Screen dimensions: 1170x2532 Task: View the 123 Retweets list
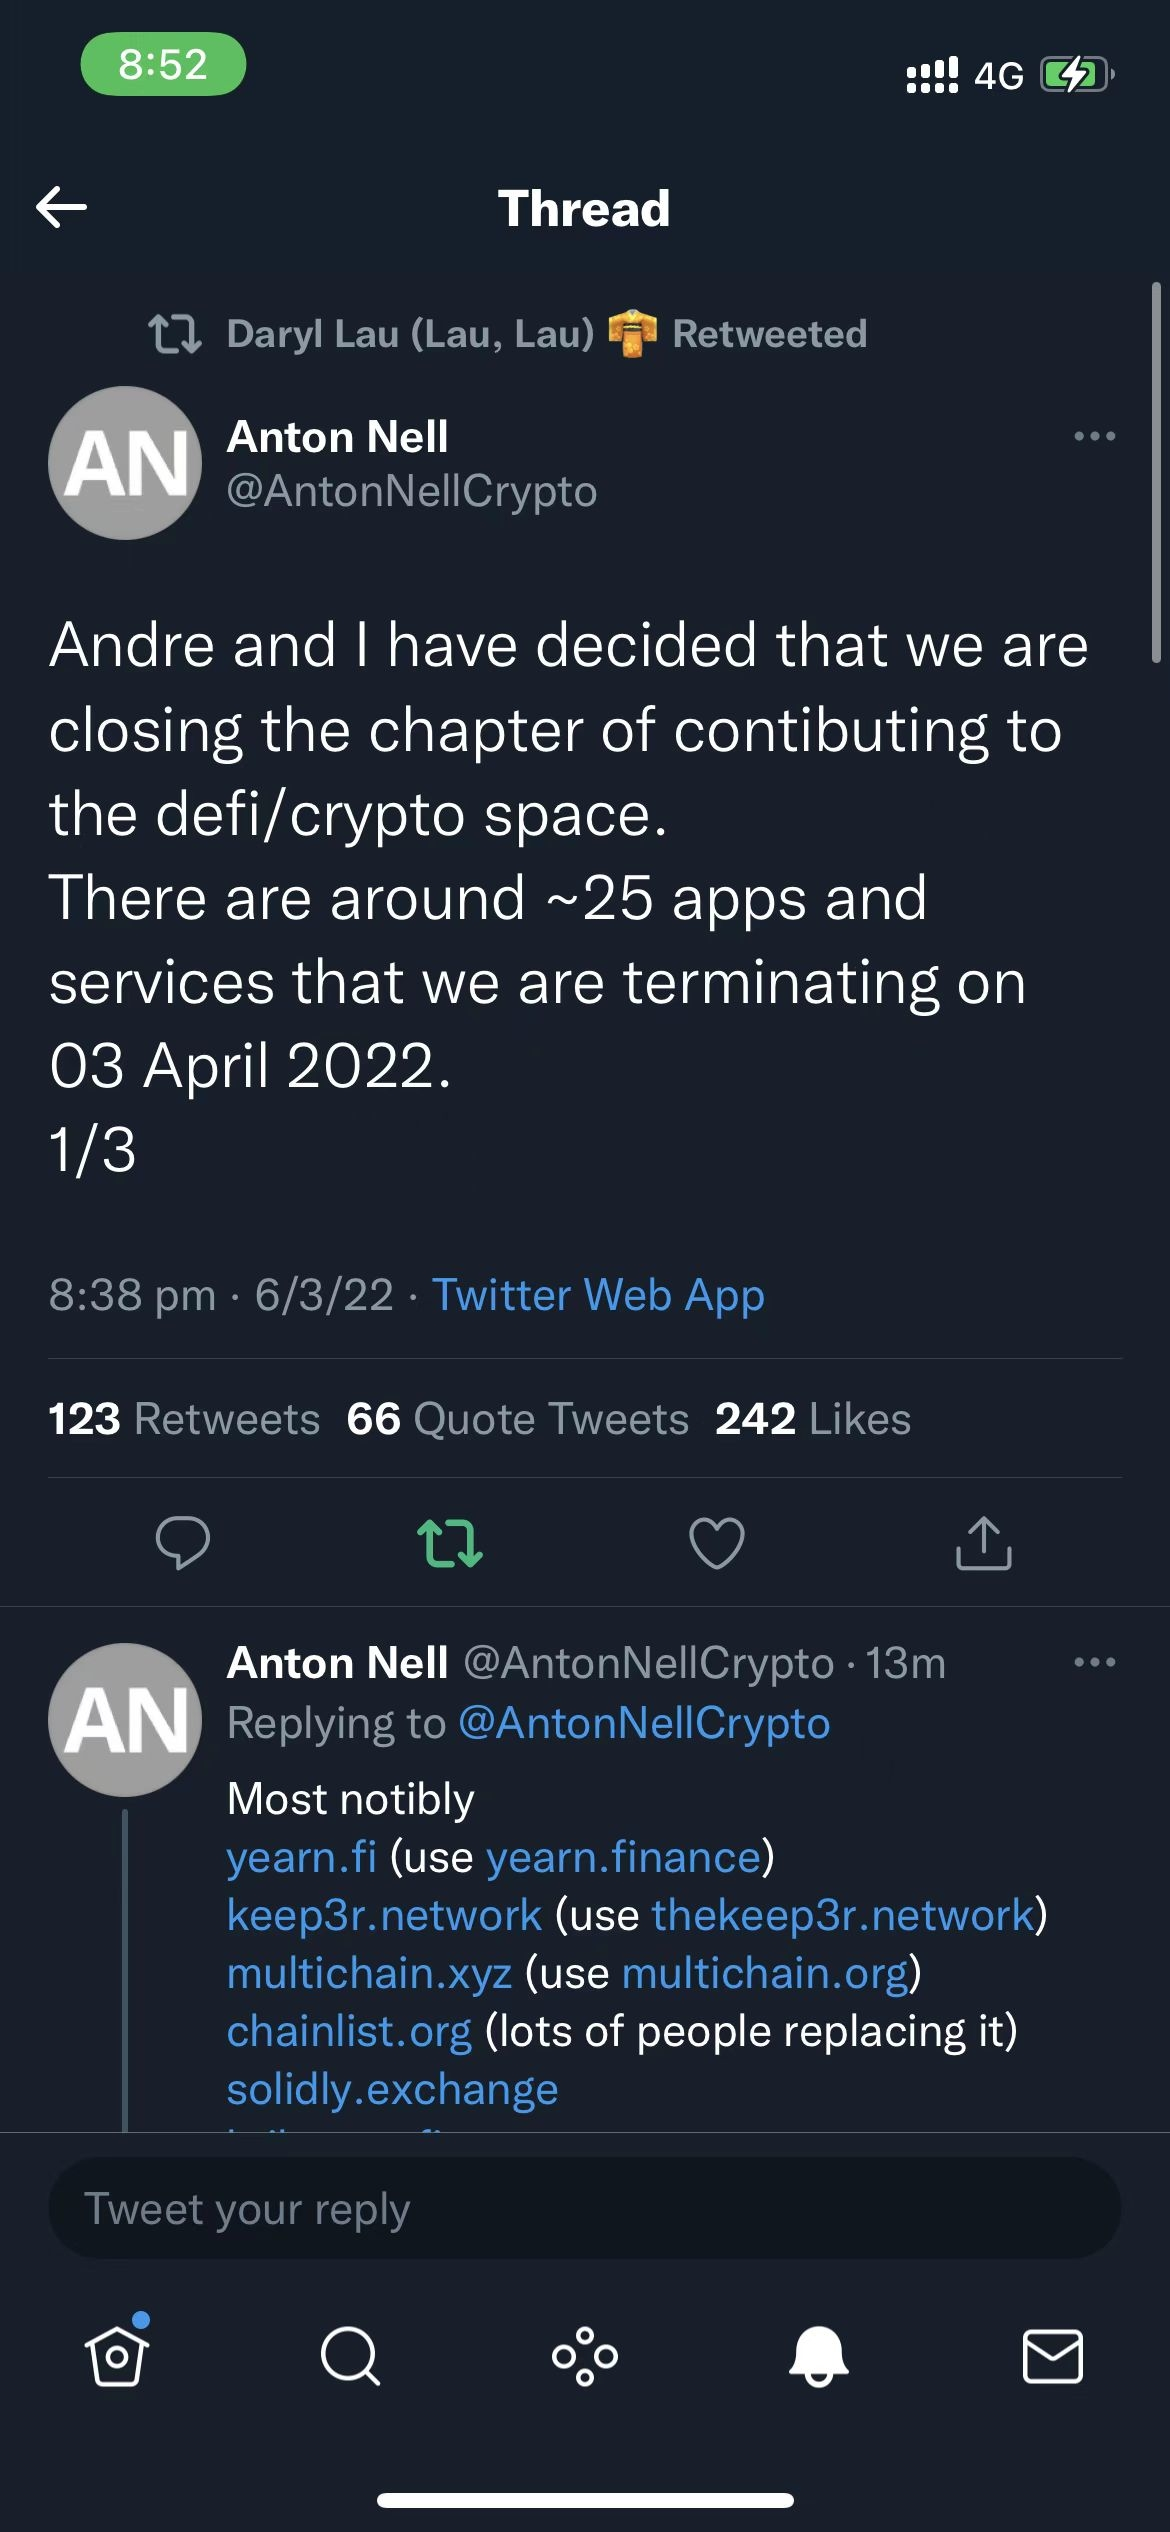184,1419
